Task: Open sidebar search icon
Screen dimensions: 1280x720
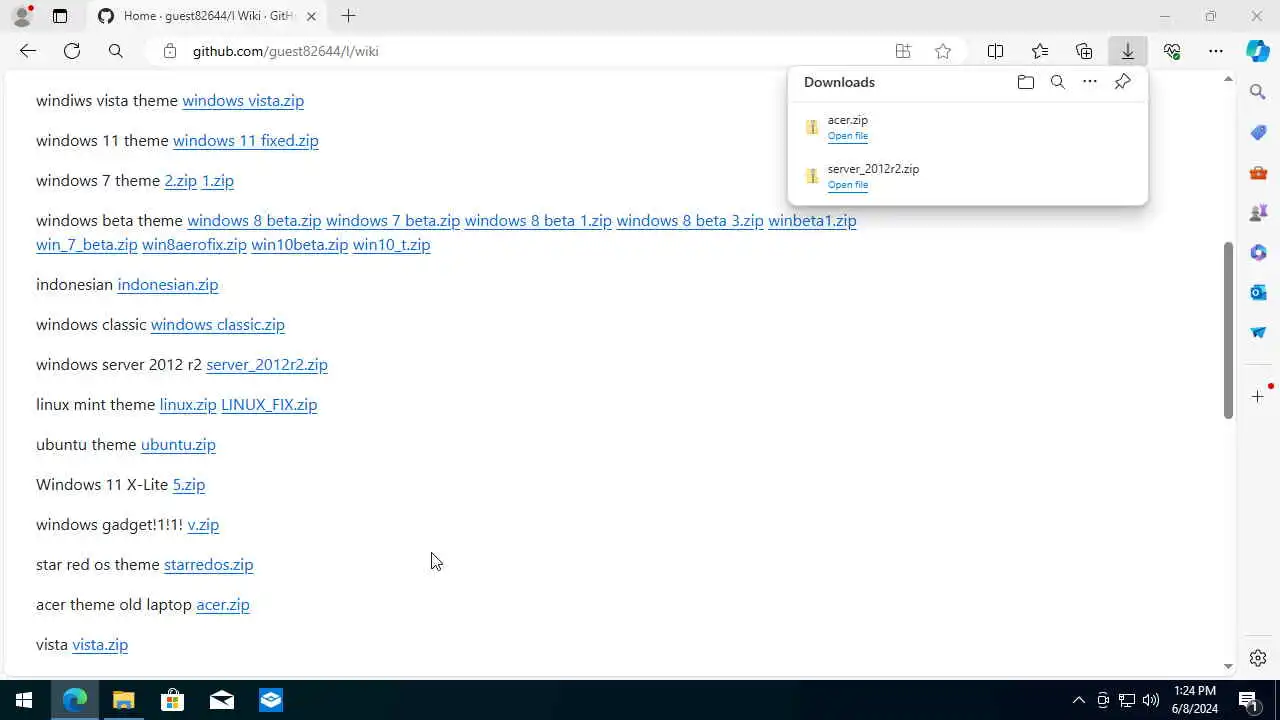Action: 1258,92
